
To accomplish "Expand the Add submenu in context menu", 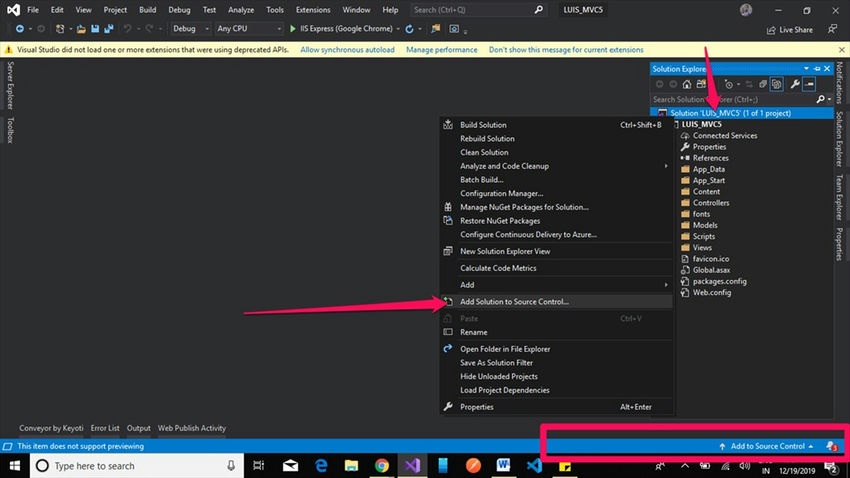I will [666, 285].
